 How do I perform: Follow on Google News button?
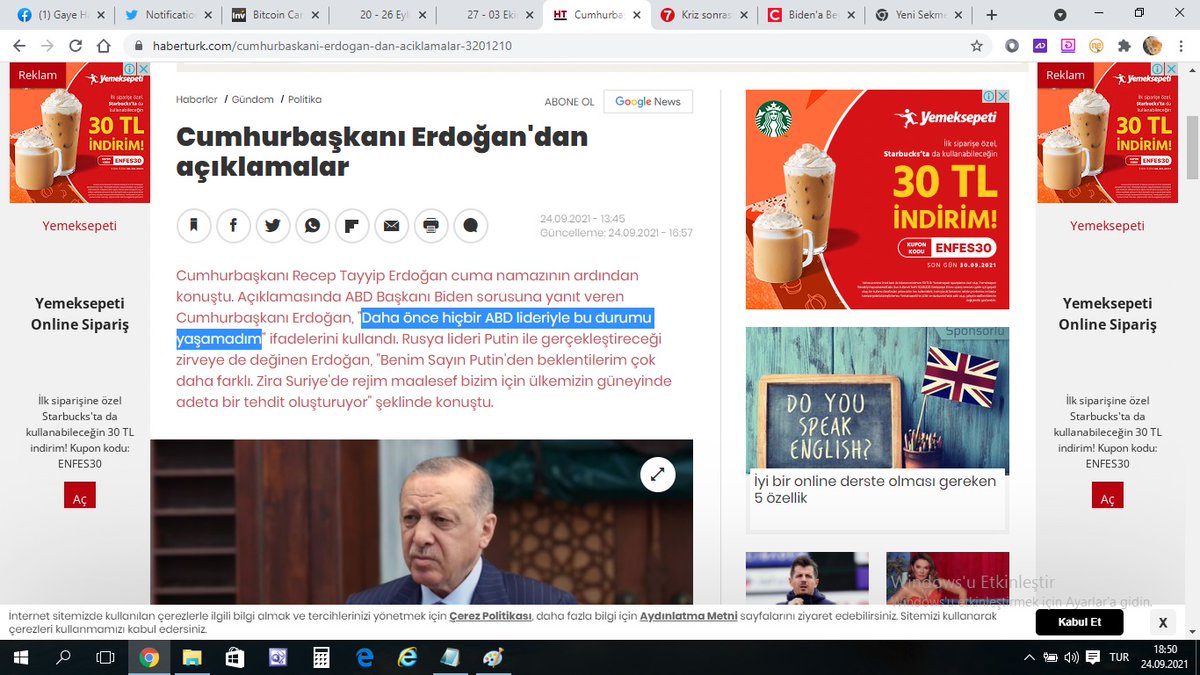click(648, 101)
